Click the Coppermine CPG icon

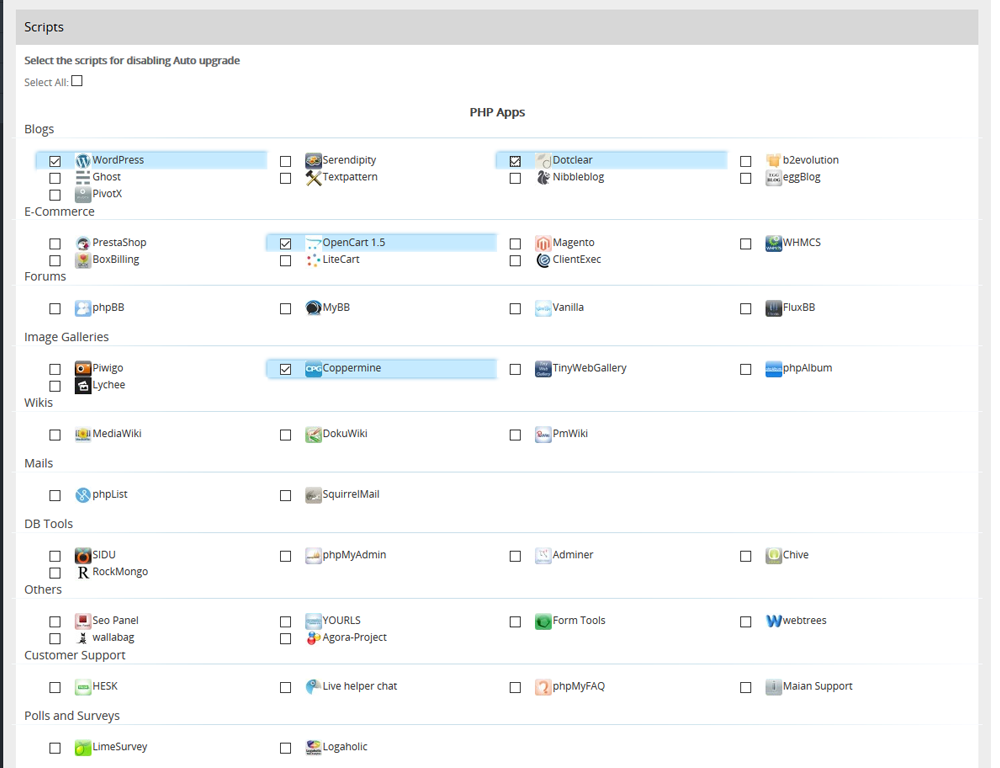[313, 369]
